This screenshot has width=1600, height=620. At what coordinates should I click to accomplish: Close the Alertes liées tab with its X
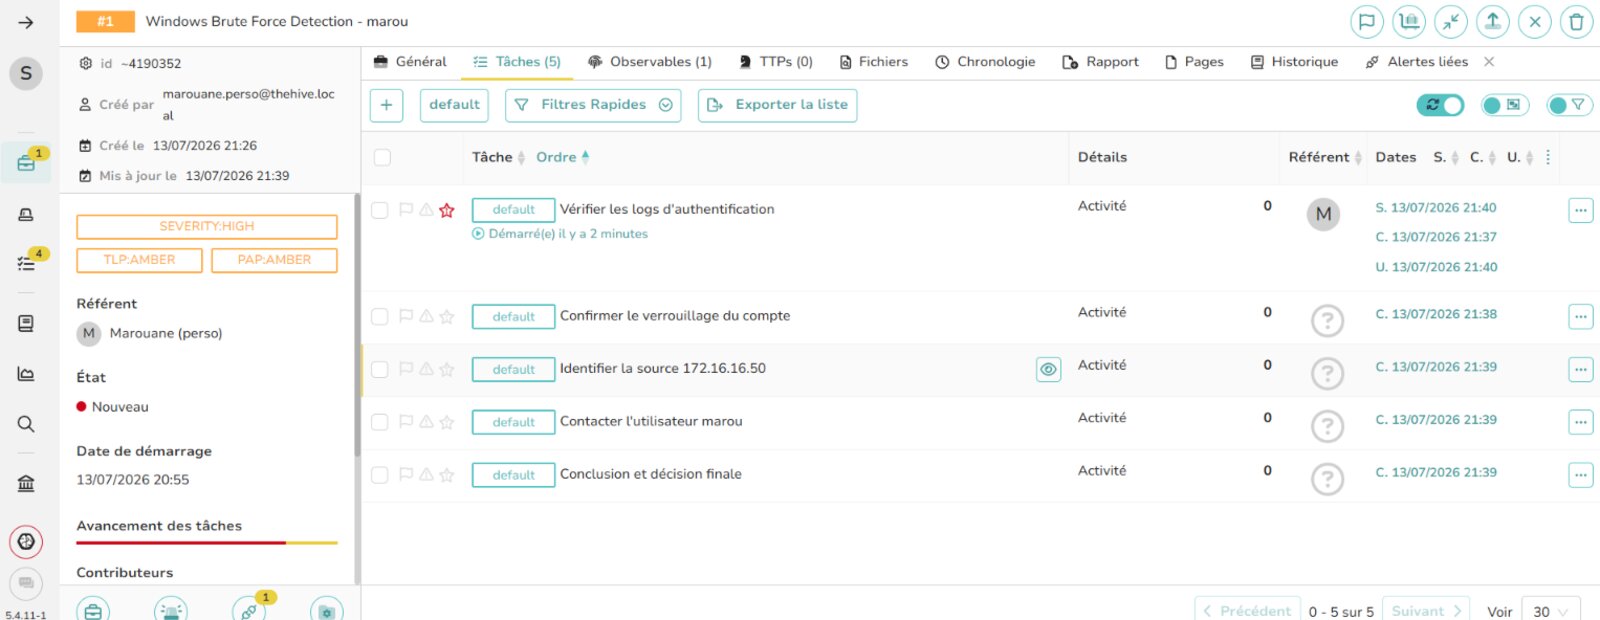[x=1489, y=62]
